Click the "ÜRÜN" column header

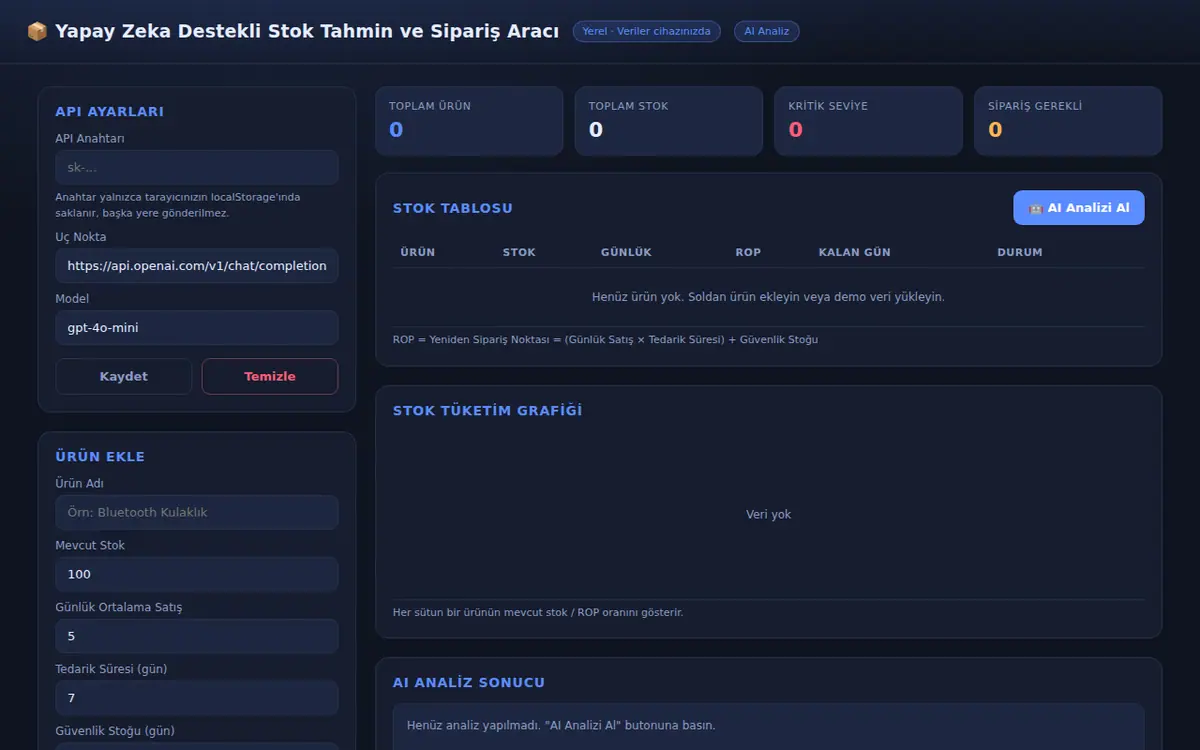pos(418,253)
